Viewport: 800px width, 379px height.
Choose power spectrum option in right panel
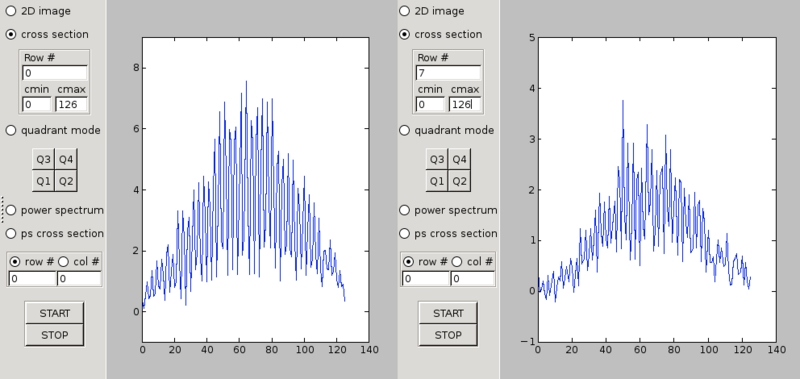point(404,210)
